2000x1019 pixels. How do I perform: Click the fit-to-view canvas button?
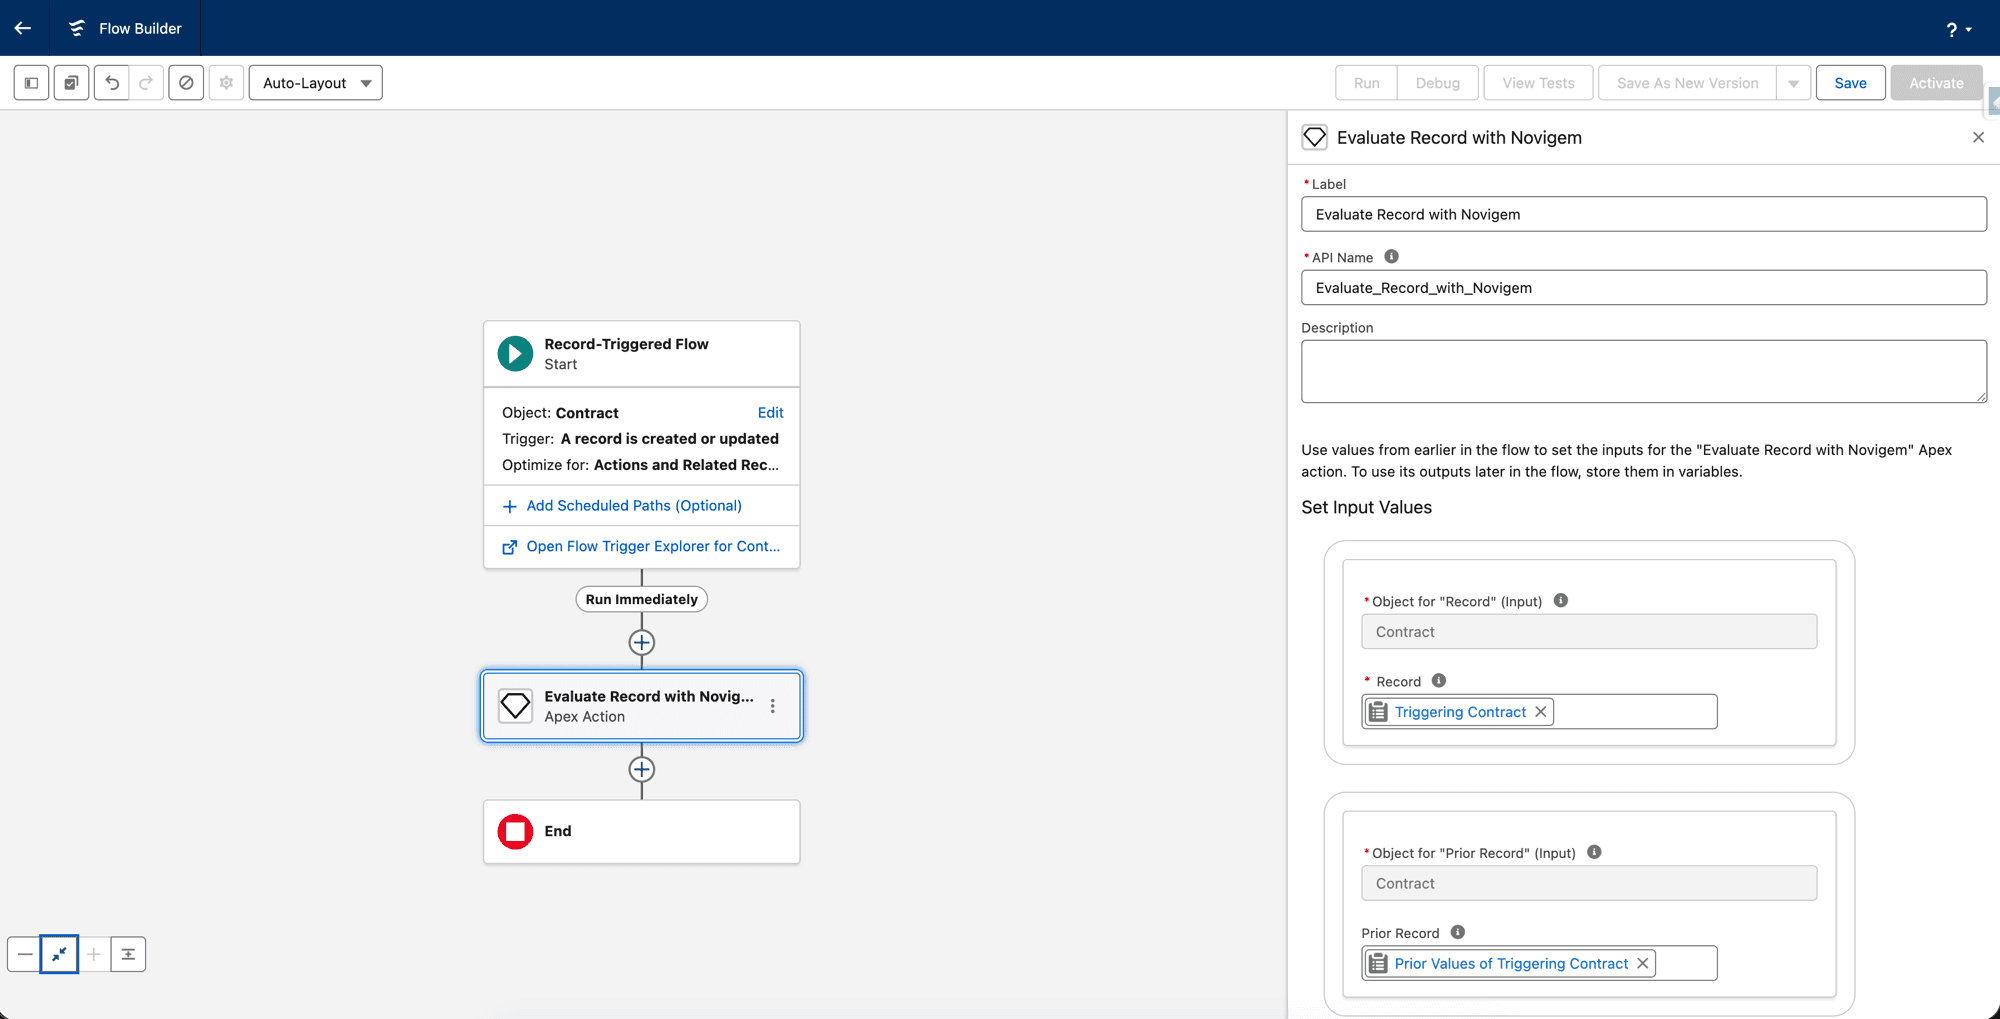point(59,954)
